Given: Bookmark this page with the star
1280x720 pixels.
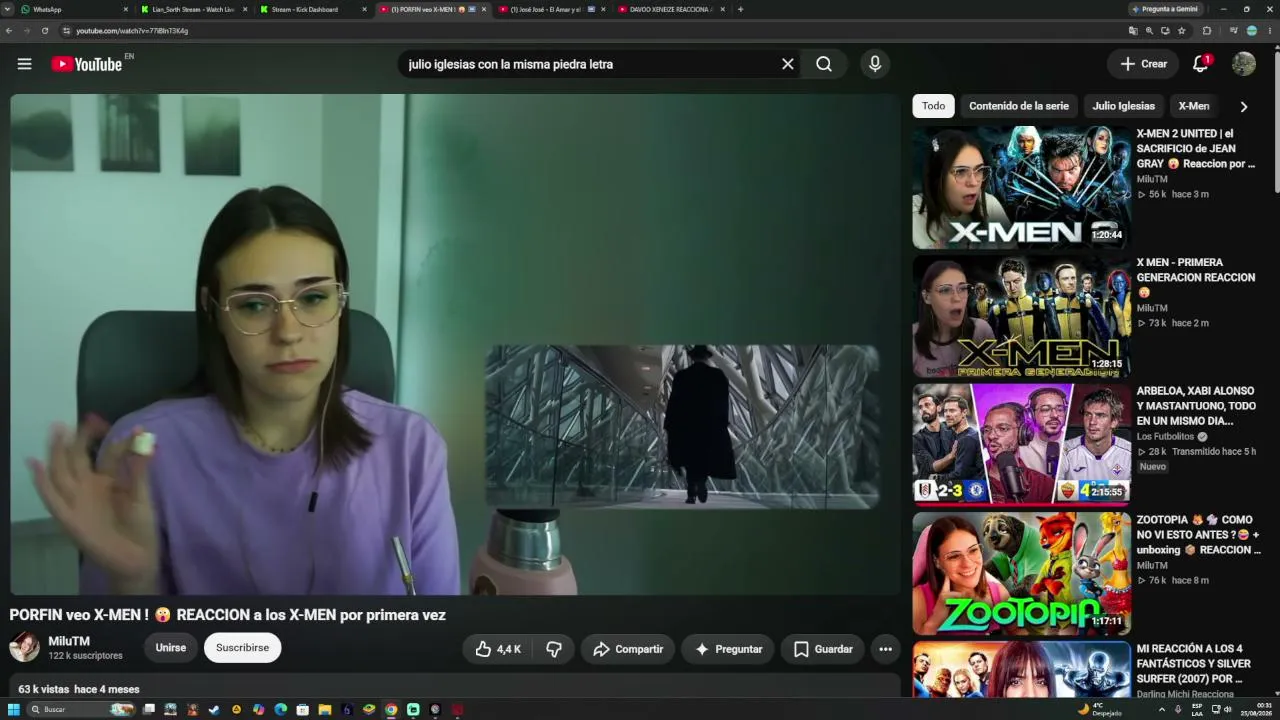Looking at the screenshot, I should point(1182,31).
